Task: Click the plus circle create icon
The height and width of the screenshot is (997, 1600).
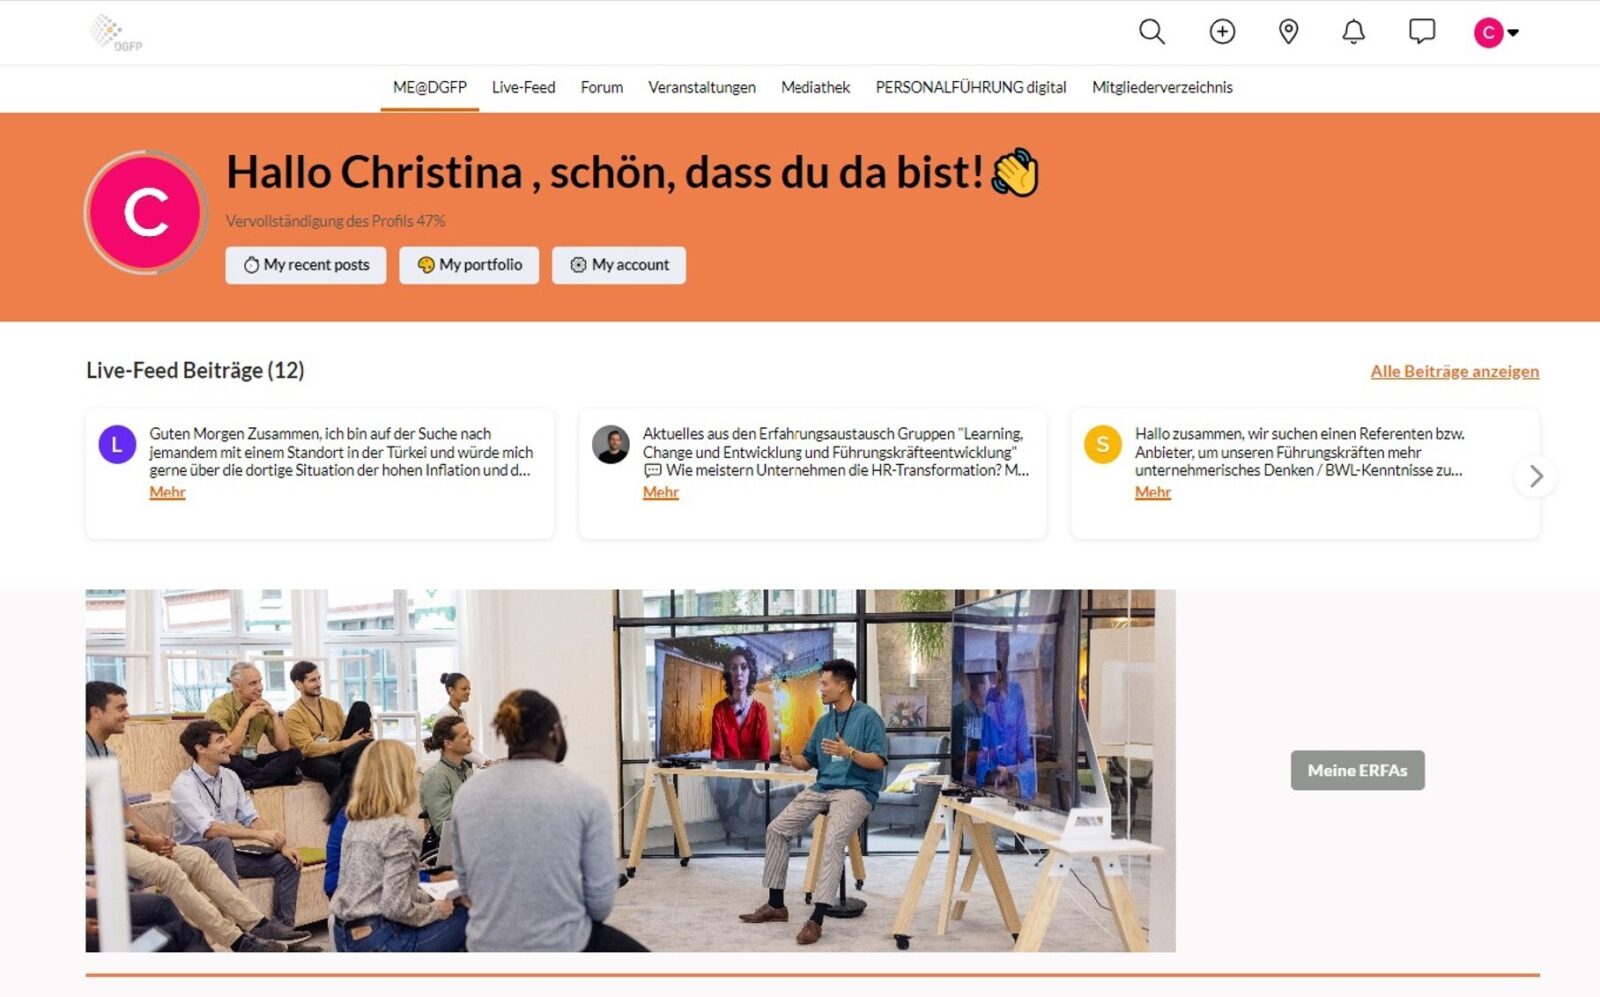Action: pos(1222,32)
